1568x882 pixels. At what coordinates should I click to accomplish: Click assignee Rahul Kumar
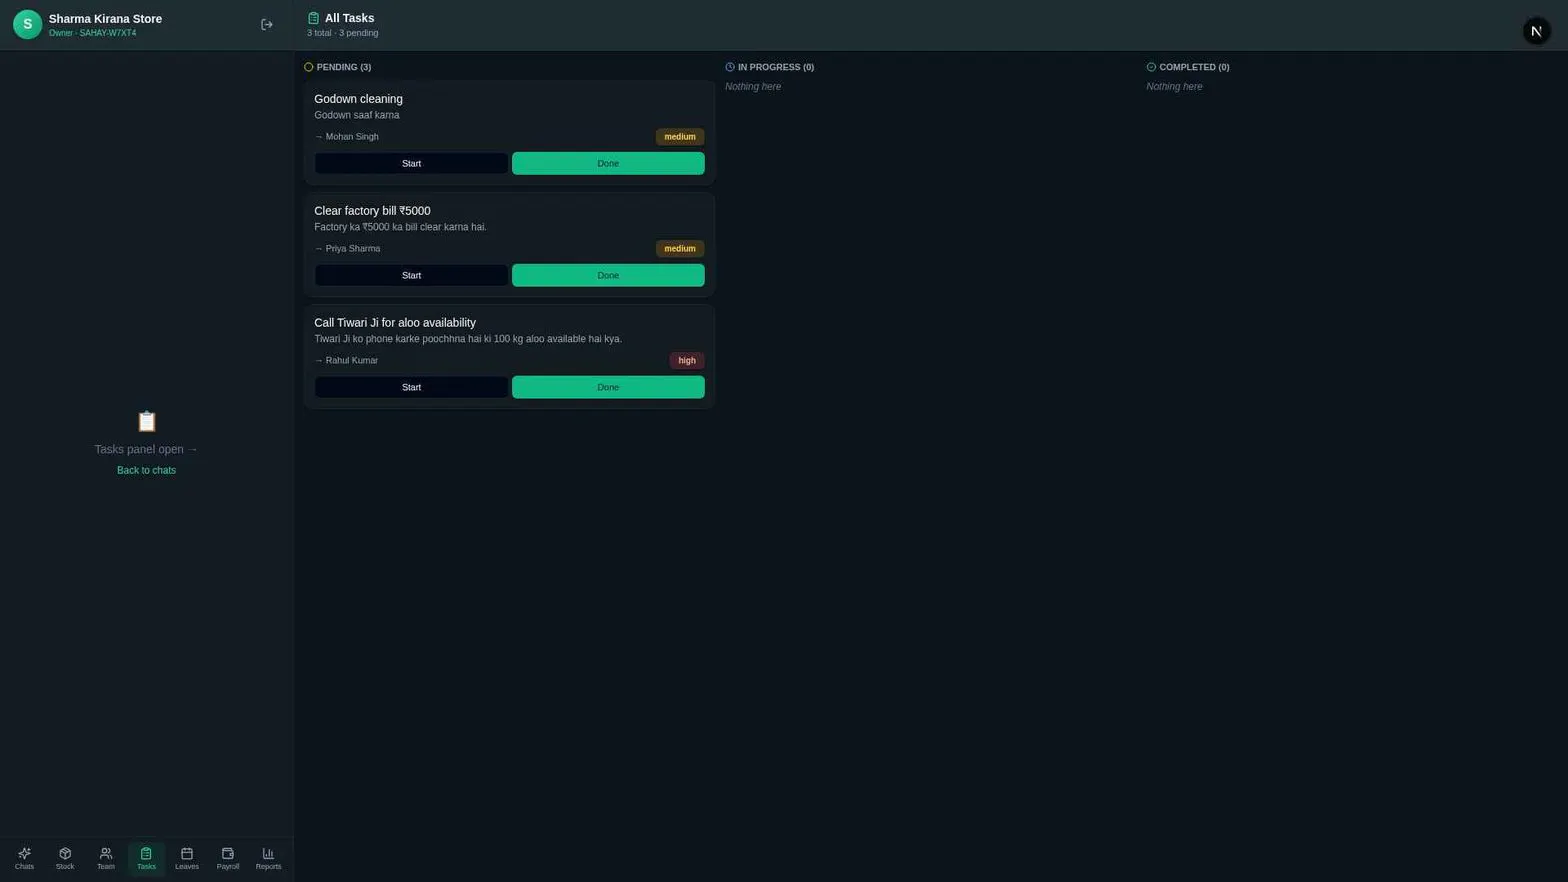[352, 361]
